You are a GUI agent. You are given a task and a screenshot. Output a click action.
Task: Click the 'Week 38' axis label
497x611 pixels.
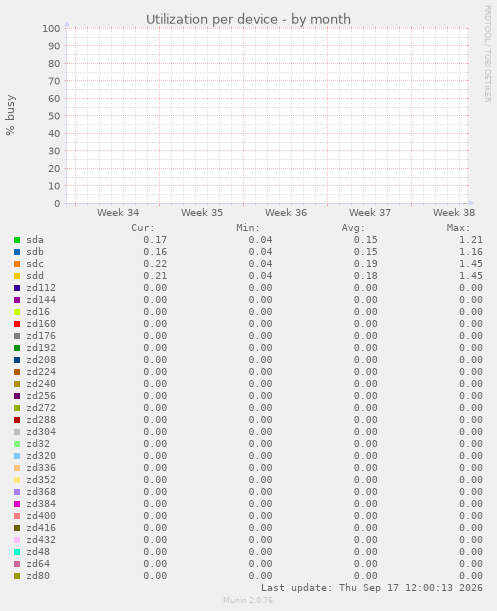[x=454, y=213]
